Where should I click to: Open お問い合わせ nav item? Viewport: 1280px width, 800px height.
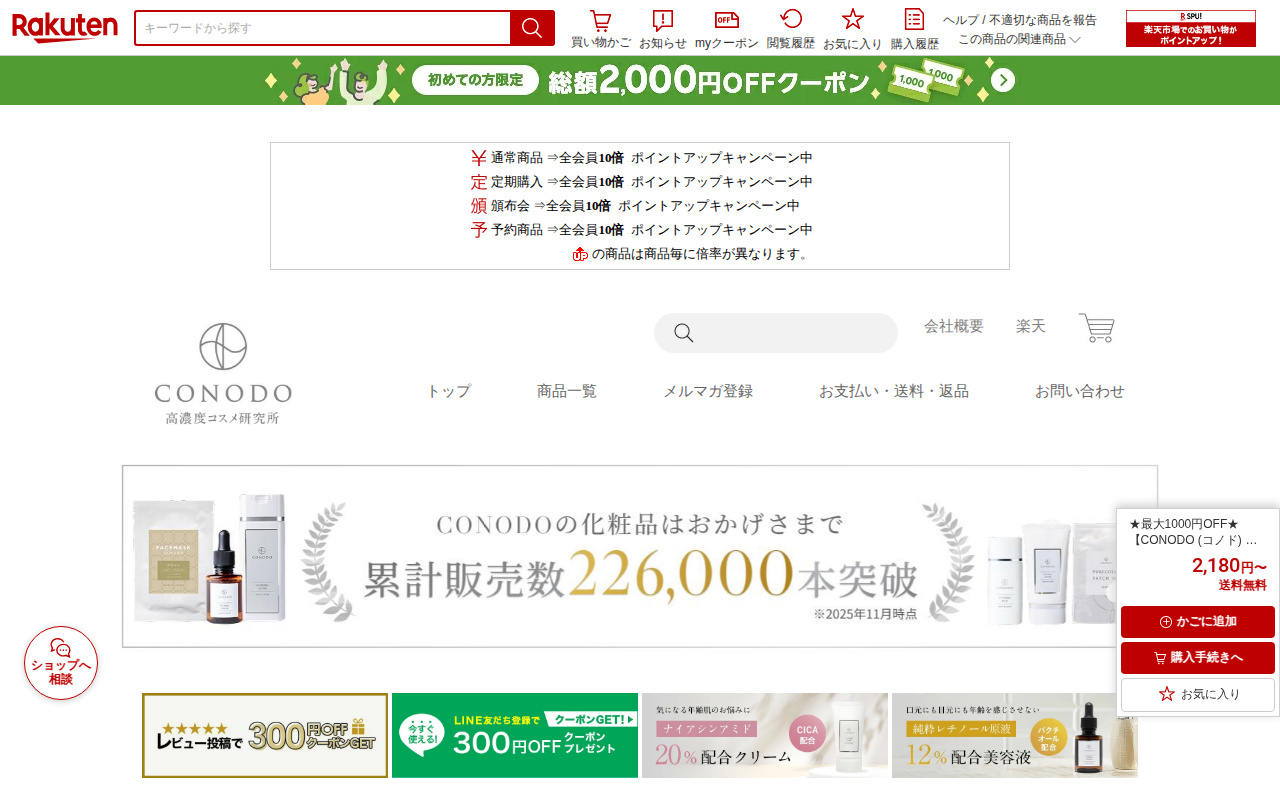[x=1080, y=391]
